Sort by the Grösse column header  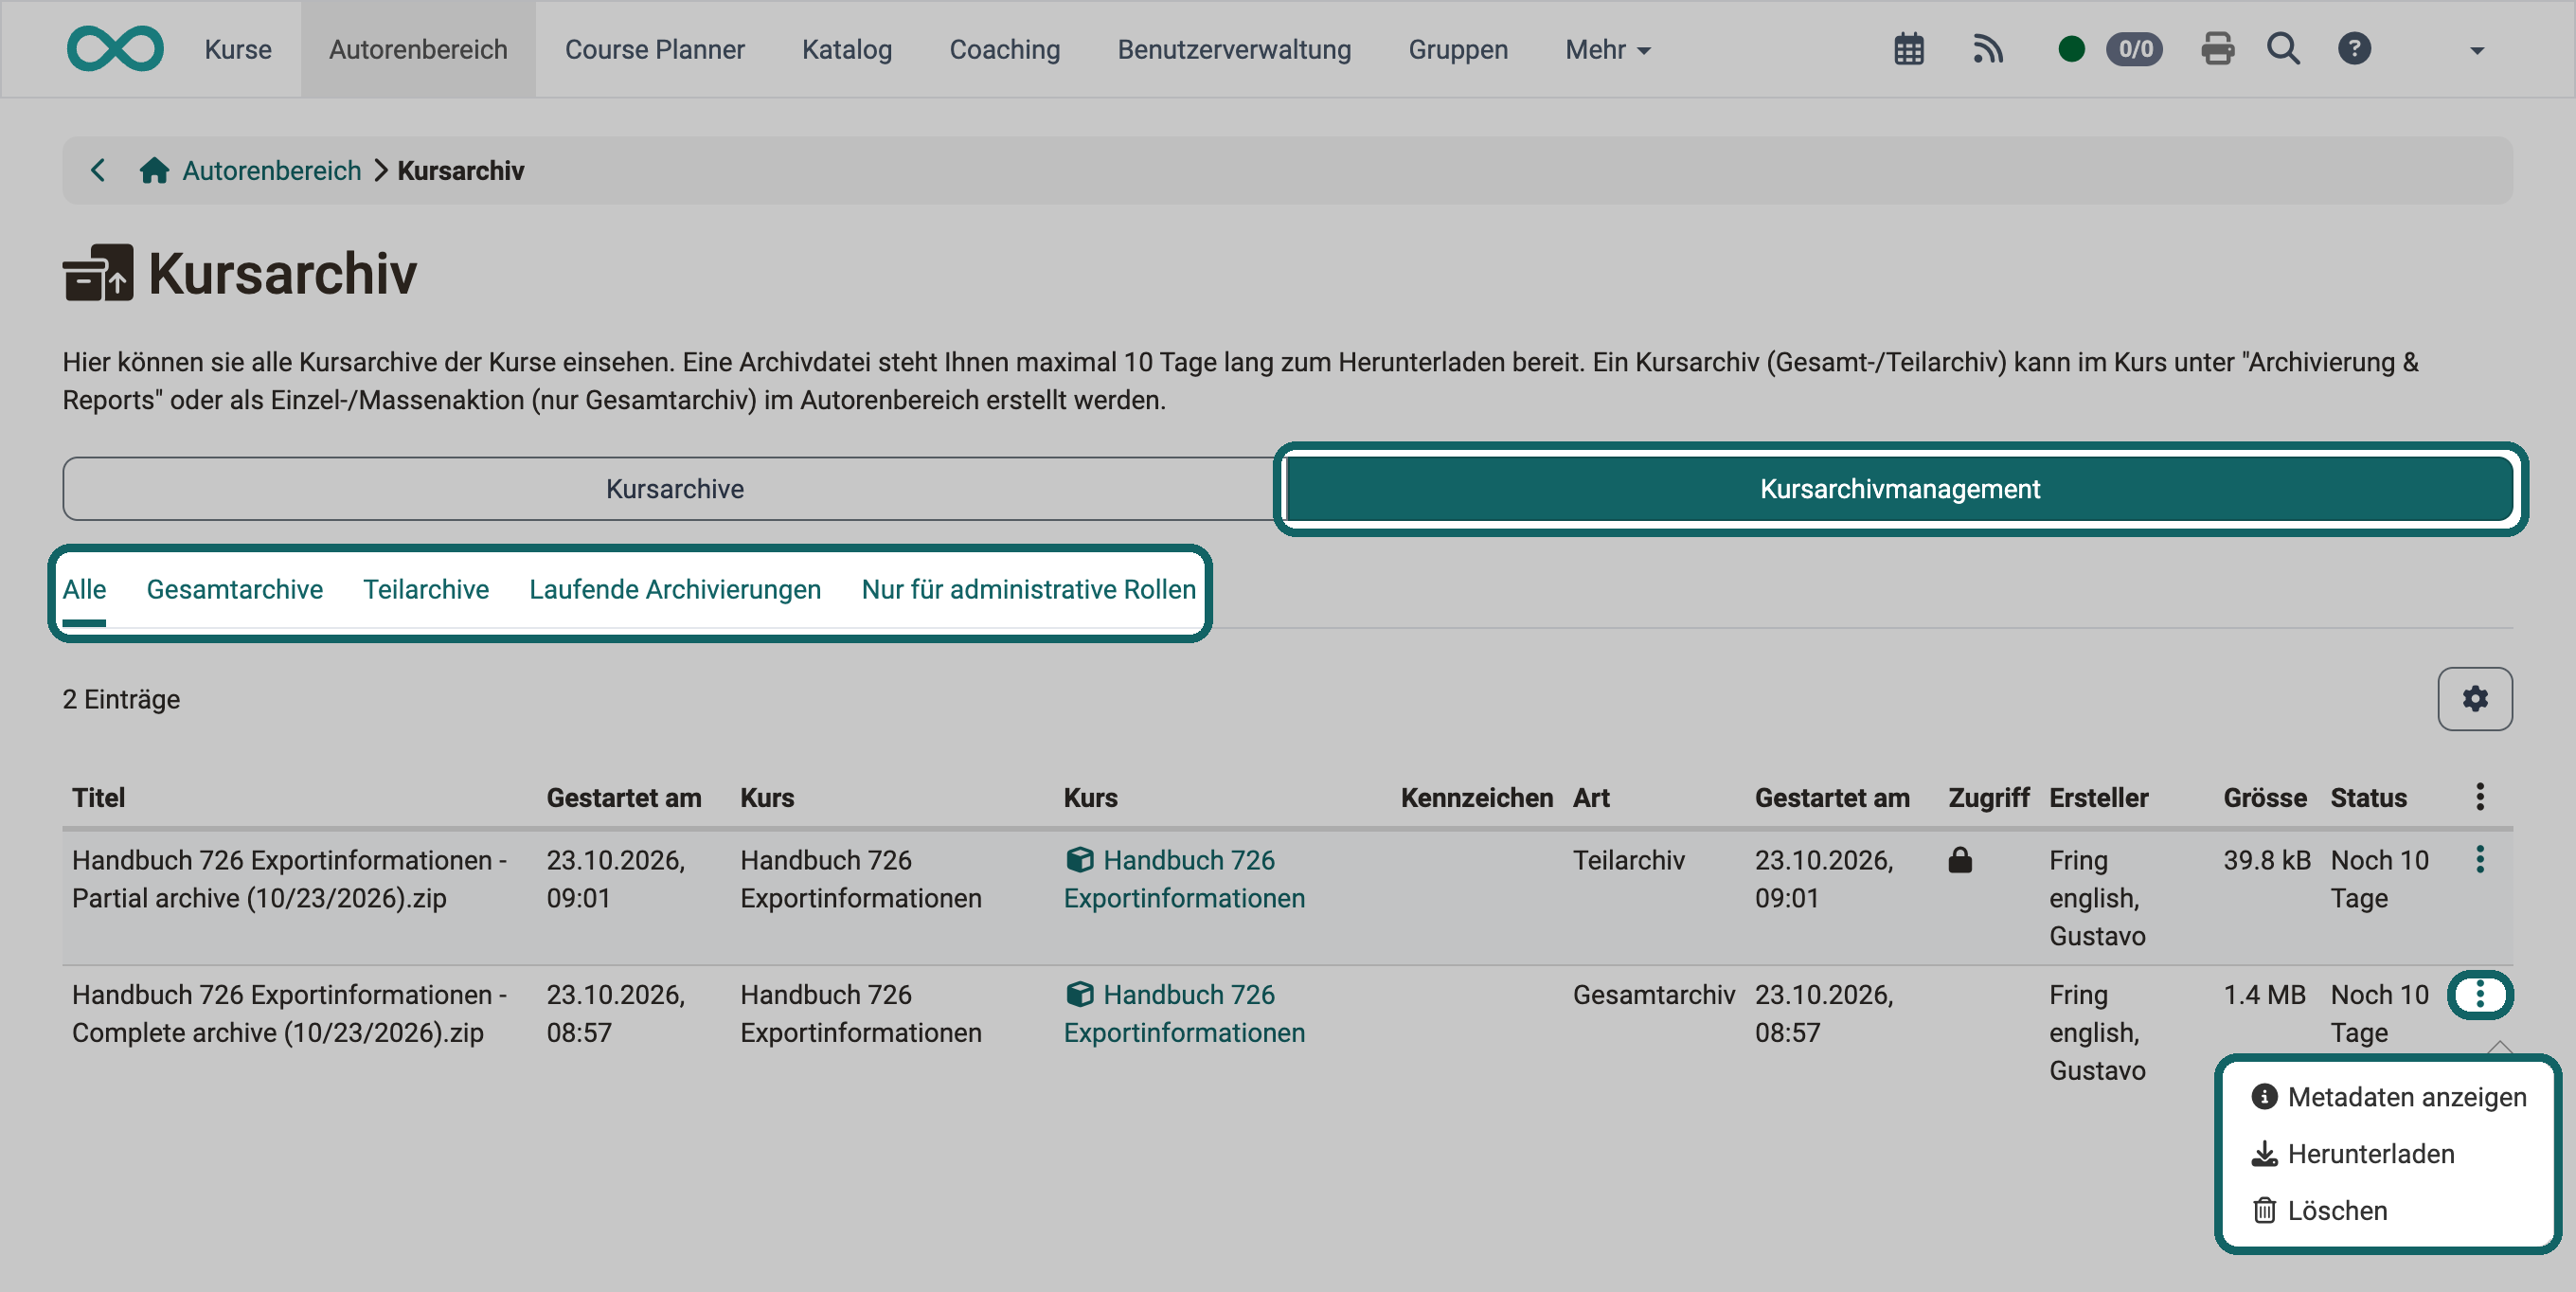[x=2264, y=797]
